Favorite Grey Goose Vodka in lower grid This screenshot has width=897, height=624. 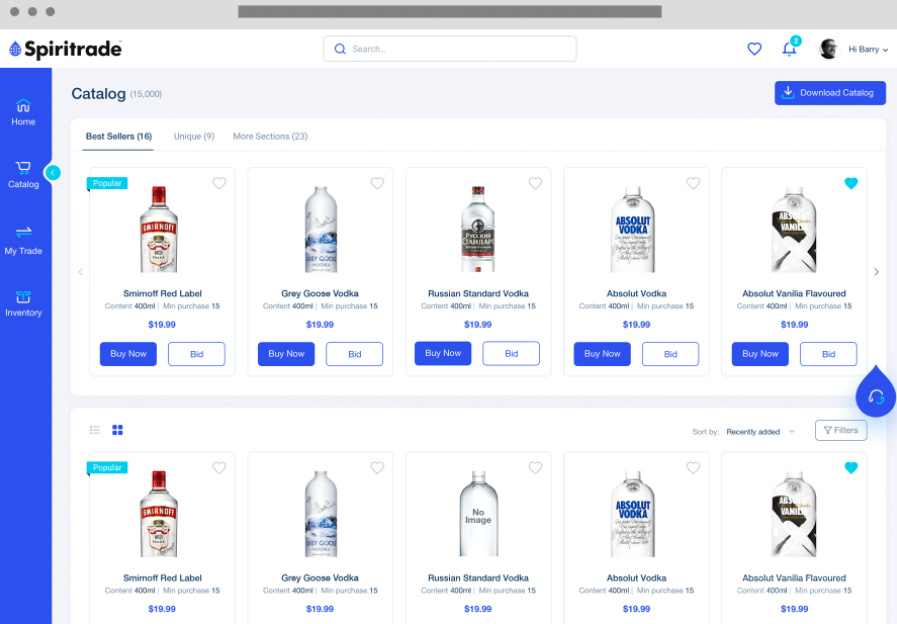pos(377,467)
